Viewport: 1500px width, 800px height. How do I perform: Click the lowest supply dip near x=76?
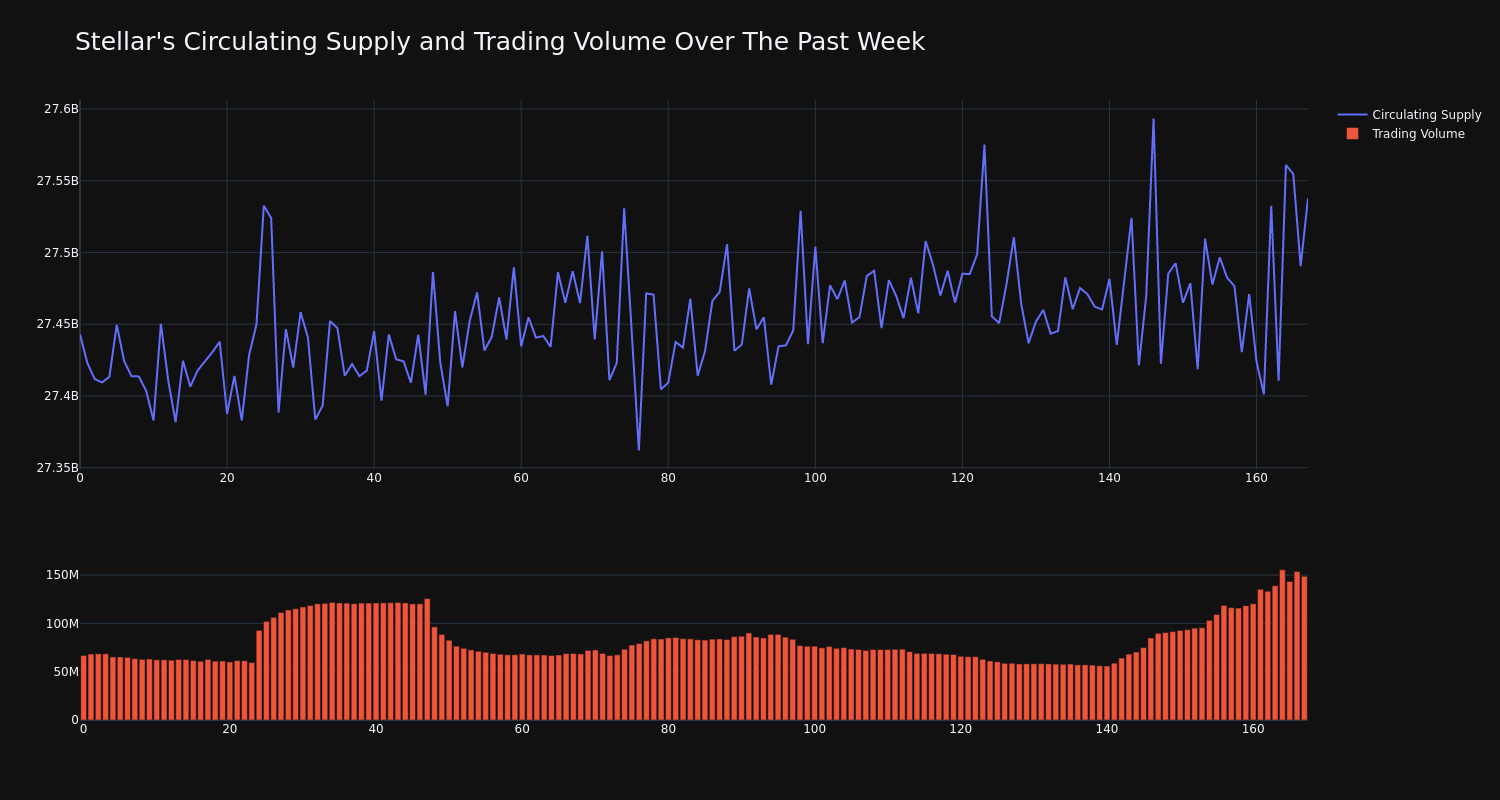point(639,449)
